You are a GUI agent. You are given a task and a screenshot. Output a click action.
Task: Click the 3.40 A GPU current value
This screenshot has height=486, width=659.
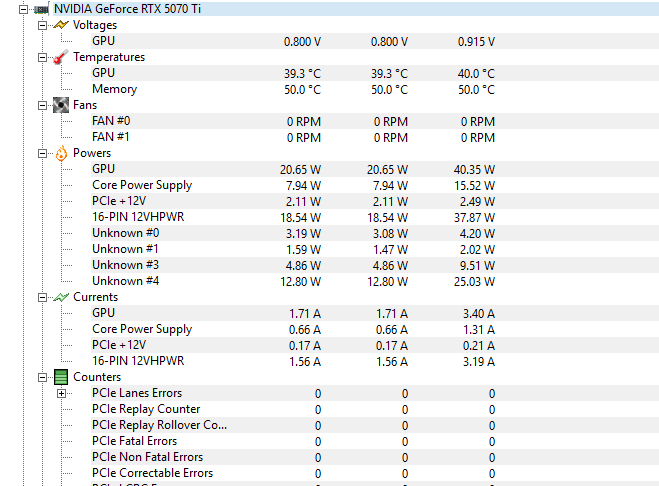[x=479, y=314]
